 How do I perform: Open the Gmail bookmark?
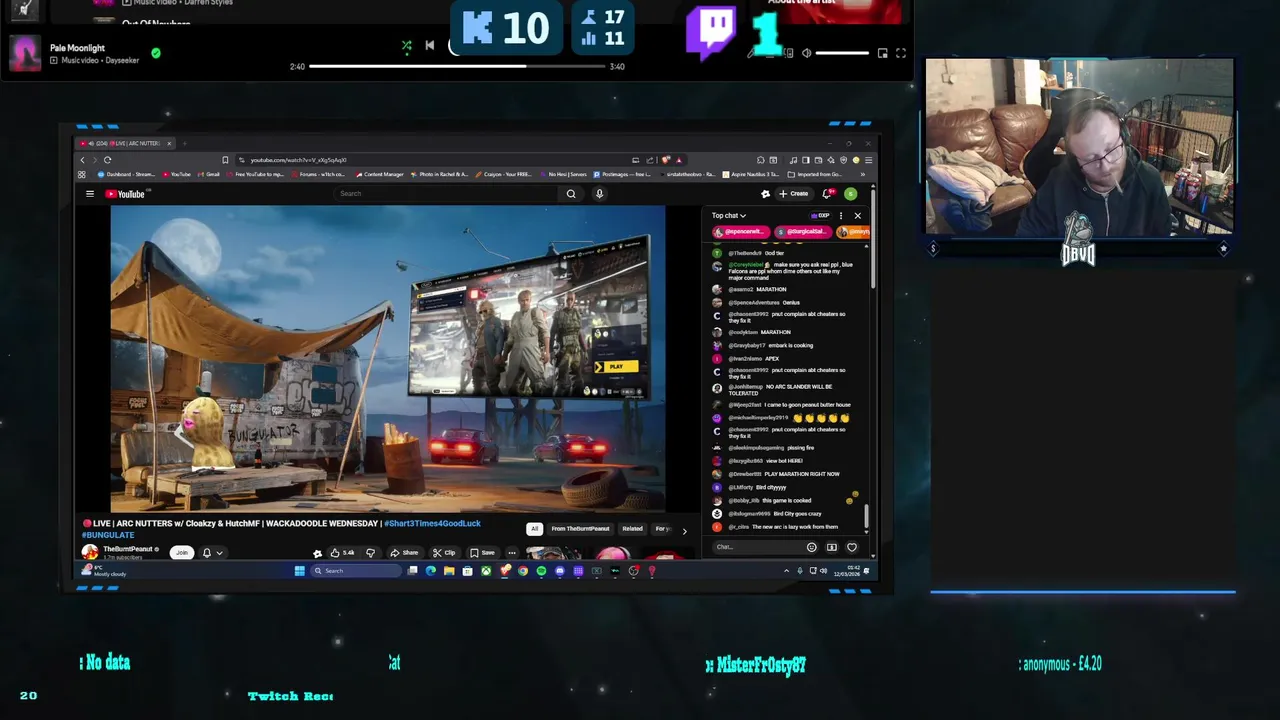(209, 174)
